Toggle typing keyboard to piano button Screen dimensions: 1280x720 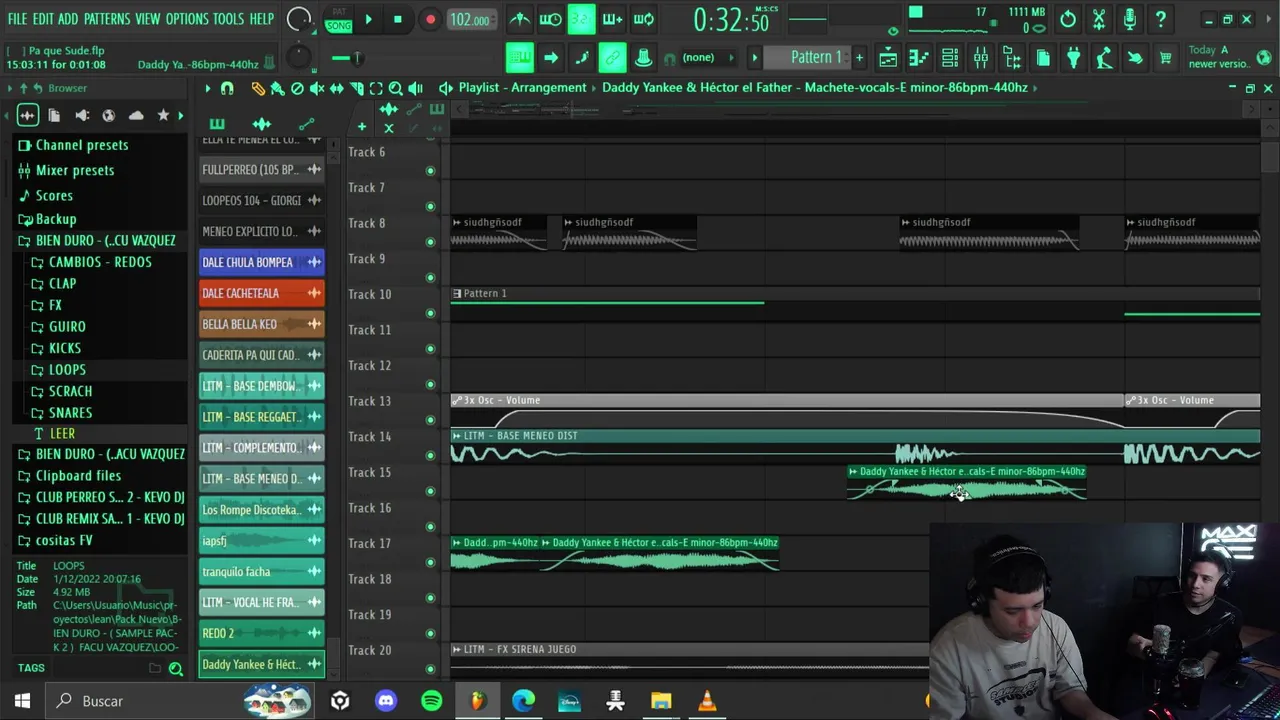(519, 58)
